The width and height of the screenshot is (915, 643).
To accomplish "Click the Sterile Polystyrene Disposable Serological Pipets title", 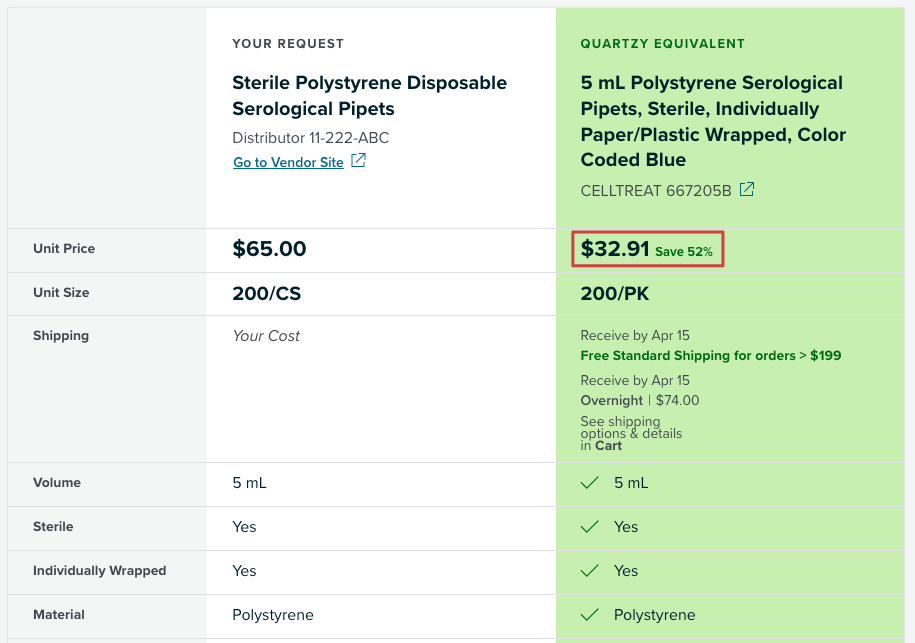I will pos(369,96).
